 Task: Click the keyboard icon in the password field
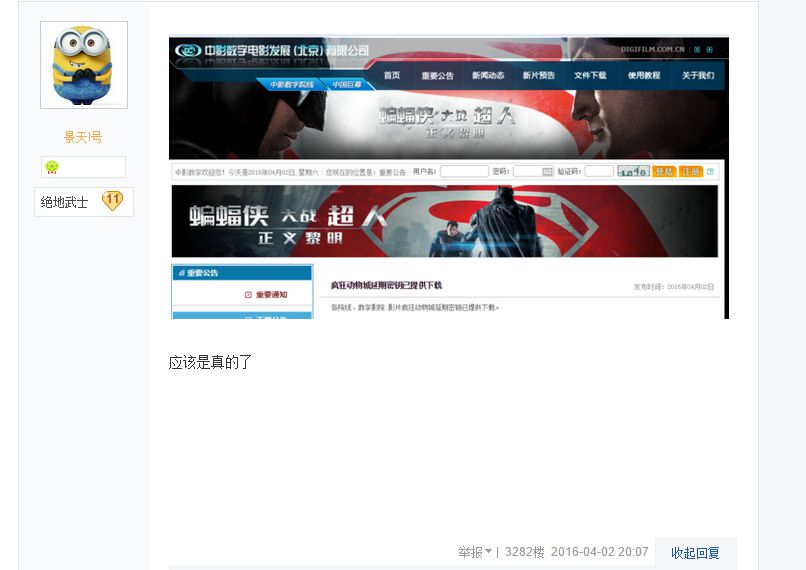[547, 171]
